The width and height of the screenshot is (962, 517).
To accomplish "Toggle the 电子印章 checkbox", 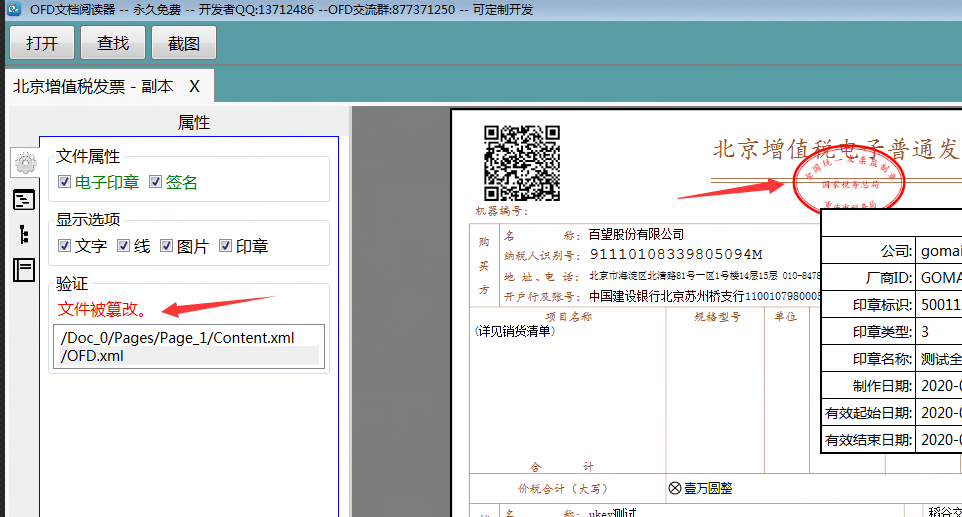I will click(x=64, y=182).
